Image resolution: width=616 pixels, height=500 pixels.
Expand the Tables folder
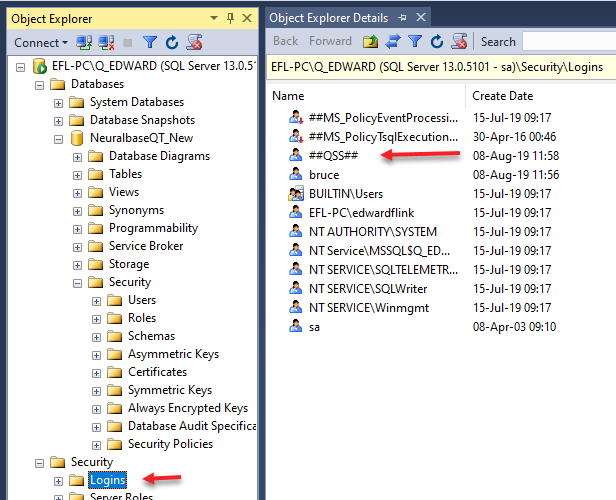coord(77,175)
